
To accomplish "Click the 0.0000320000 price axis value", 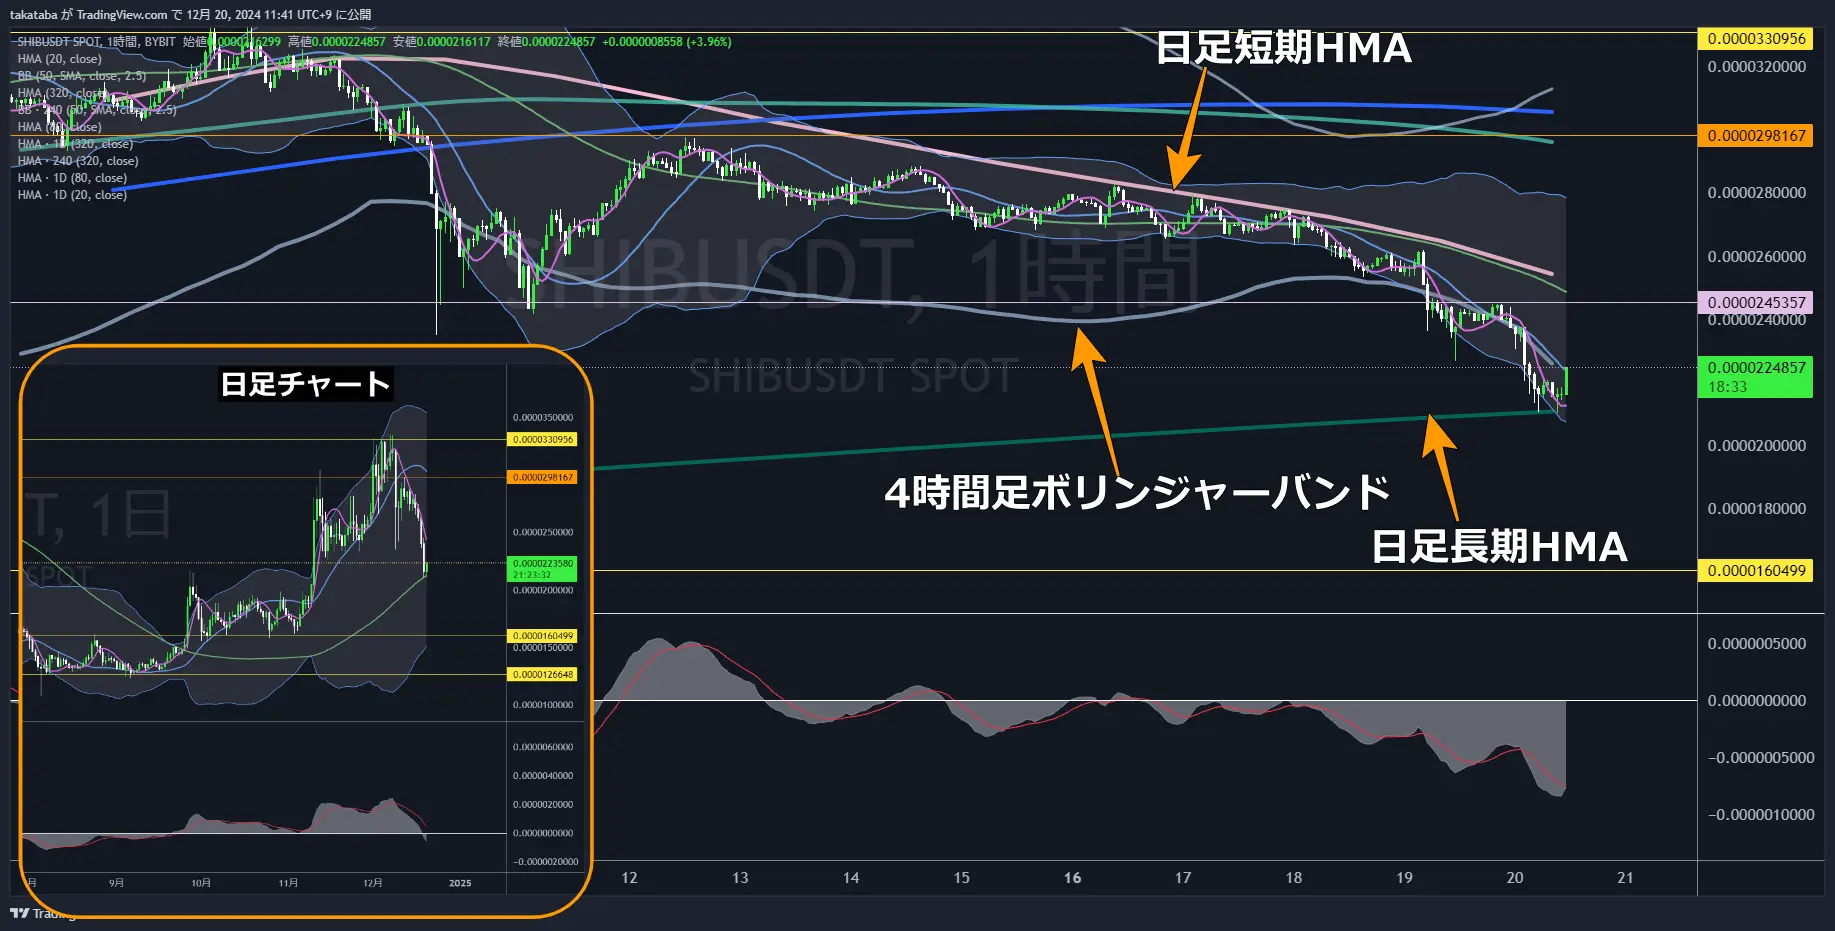I will 1756,67.
